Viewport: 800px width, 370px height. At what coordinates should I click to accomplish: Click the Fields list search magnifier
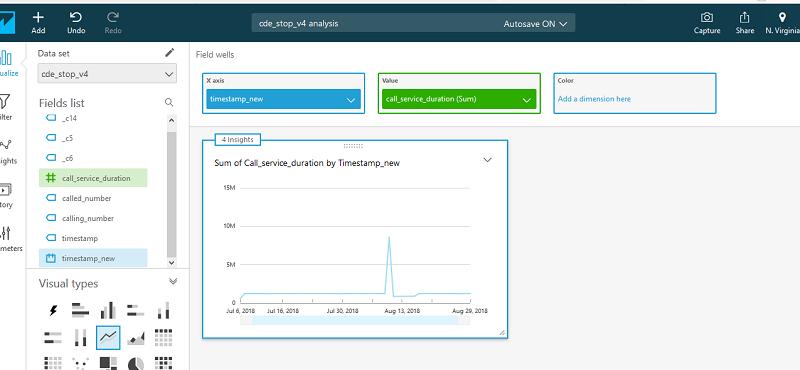coord(169,103)
